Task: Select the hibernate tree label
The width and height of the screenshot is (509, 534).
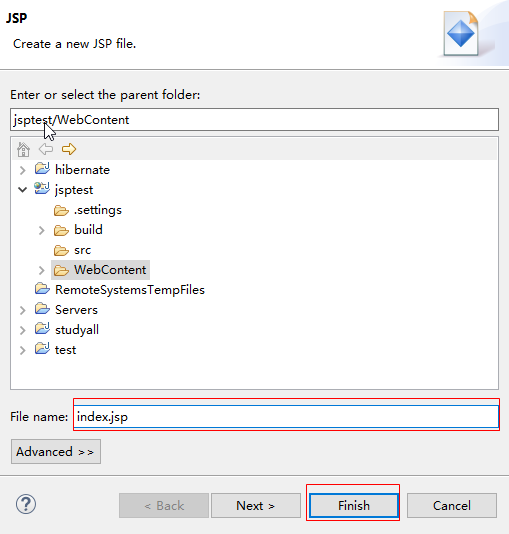Action: (x=82, y=170)
